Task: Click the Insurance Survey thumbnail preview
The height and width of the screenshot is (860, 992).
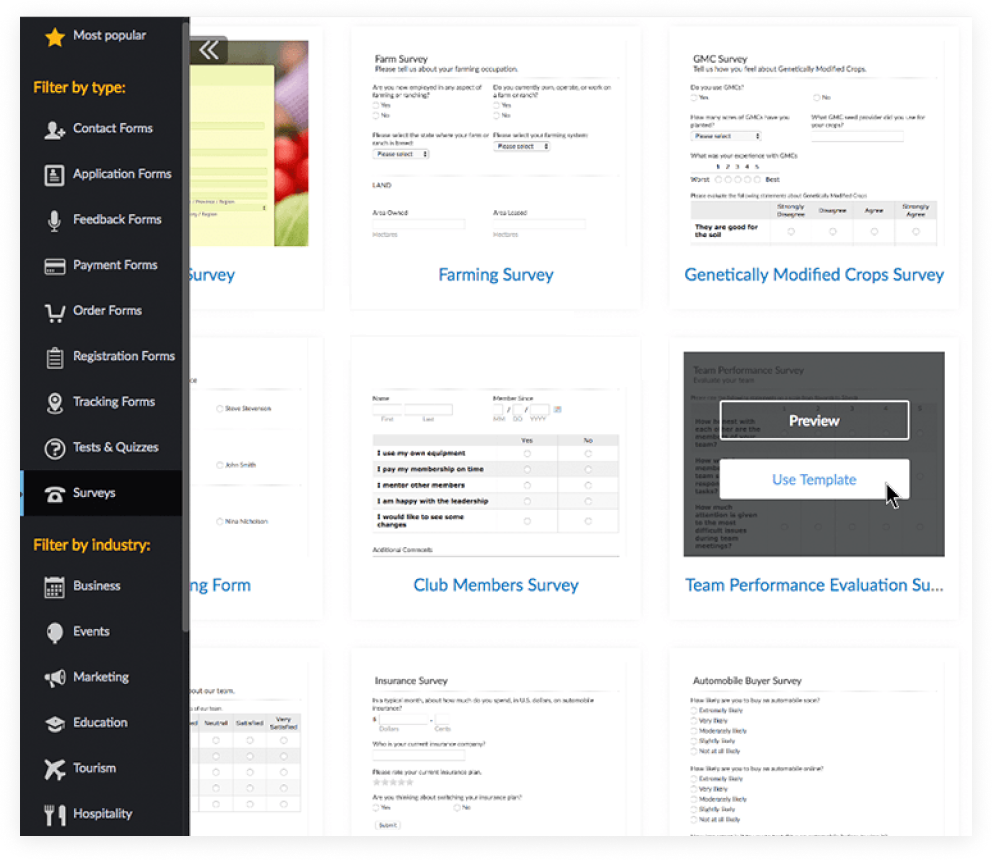Action: (495, 750)
